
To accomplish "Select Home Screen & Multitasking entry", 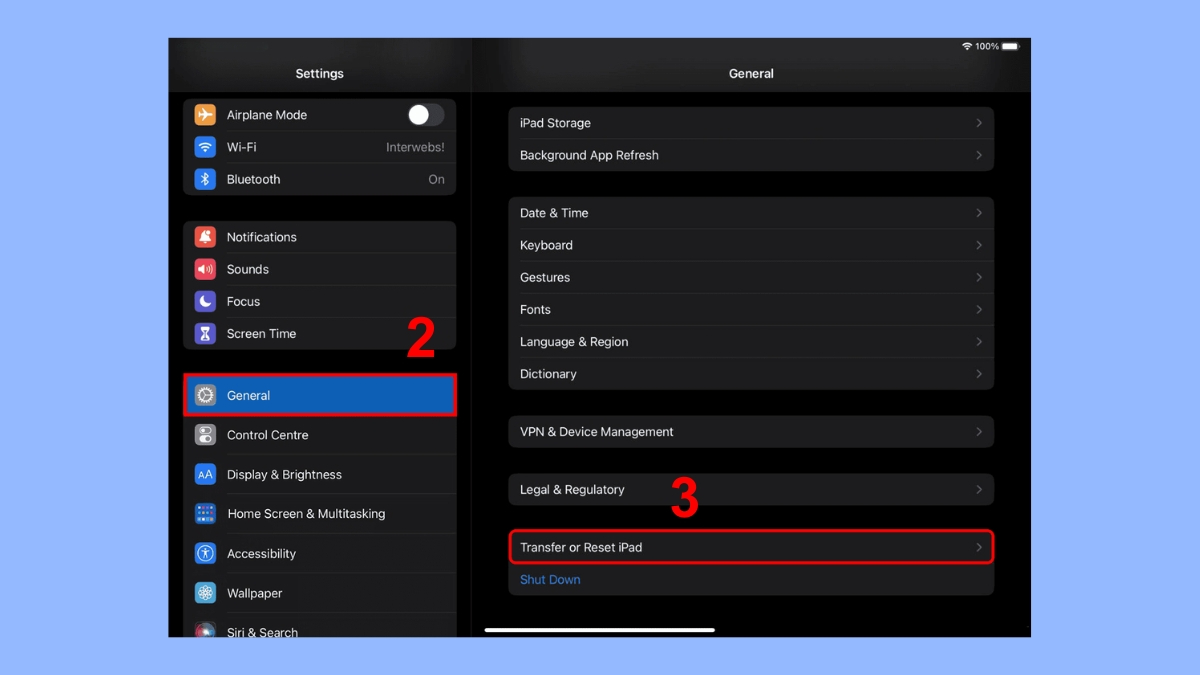I will click(320, 514).
